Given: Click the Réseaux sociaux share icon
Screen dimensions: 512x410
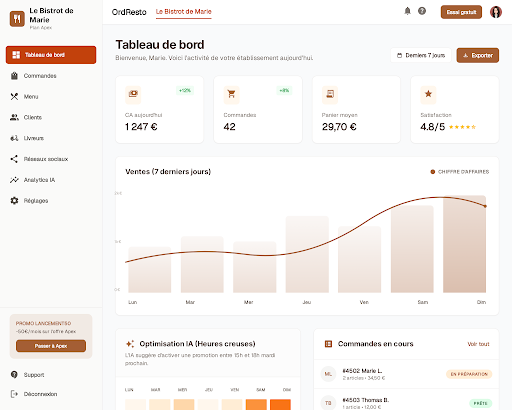Looking at the screenshot, I should (x=14, y=159).
